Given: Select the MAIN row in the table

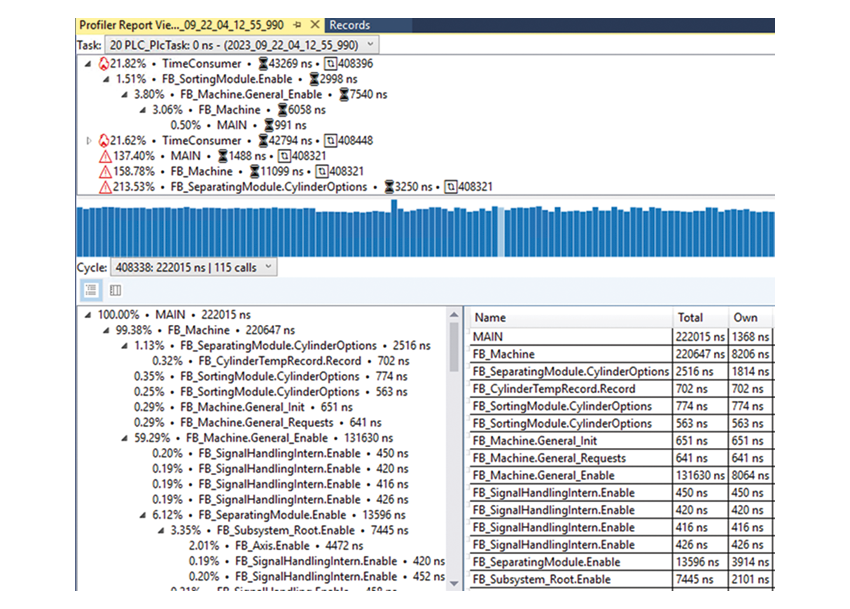Looking at the screenshot, I should (x=621, y=337).
